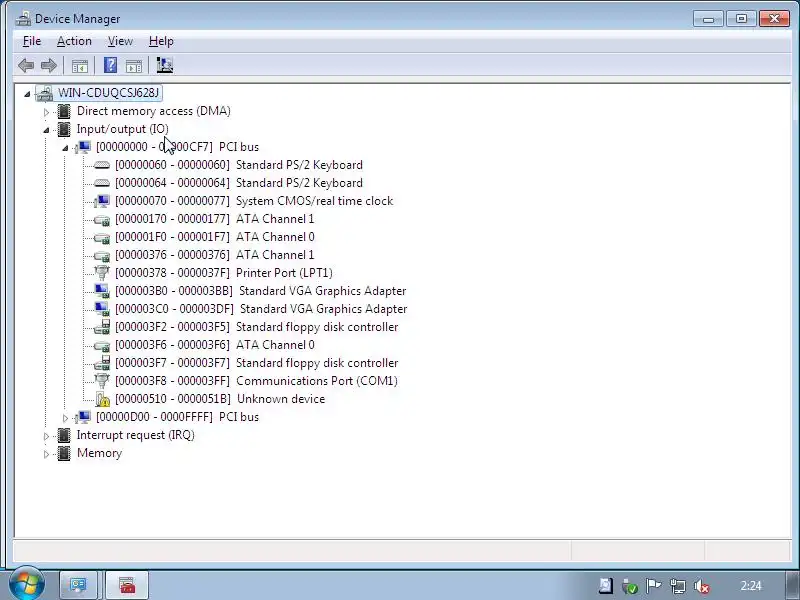The width and height of the screenshot is (800, 600).
Task: Click icon for 000003F2 floppy disk controller
Action: point(102,327)
